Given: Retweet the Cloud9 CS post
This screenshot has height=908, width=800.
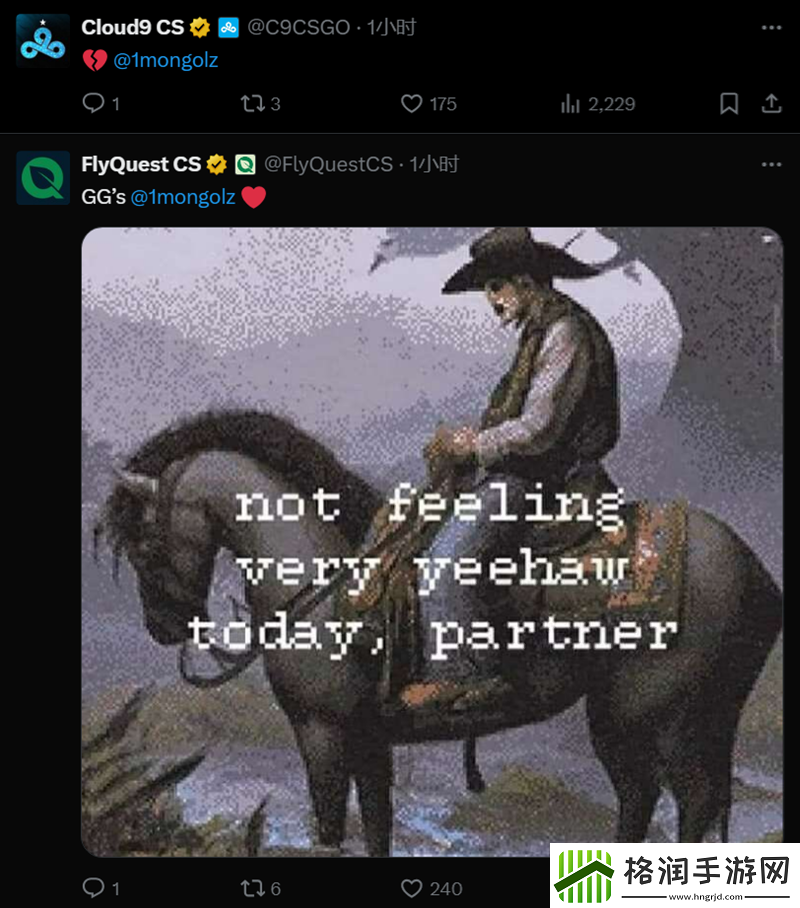Looking at the screenshot, I should coord(261,104).
